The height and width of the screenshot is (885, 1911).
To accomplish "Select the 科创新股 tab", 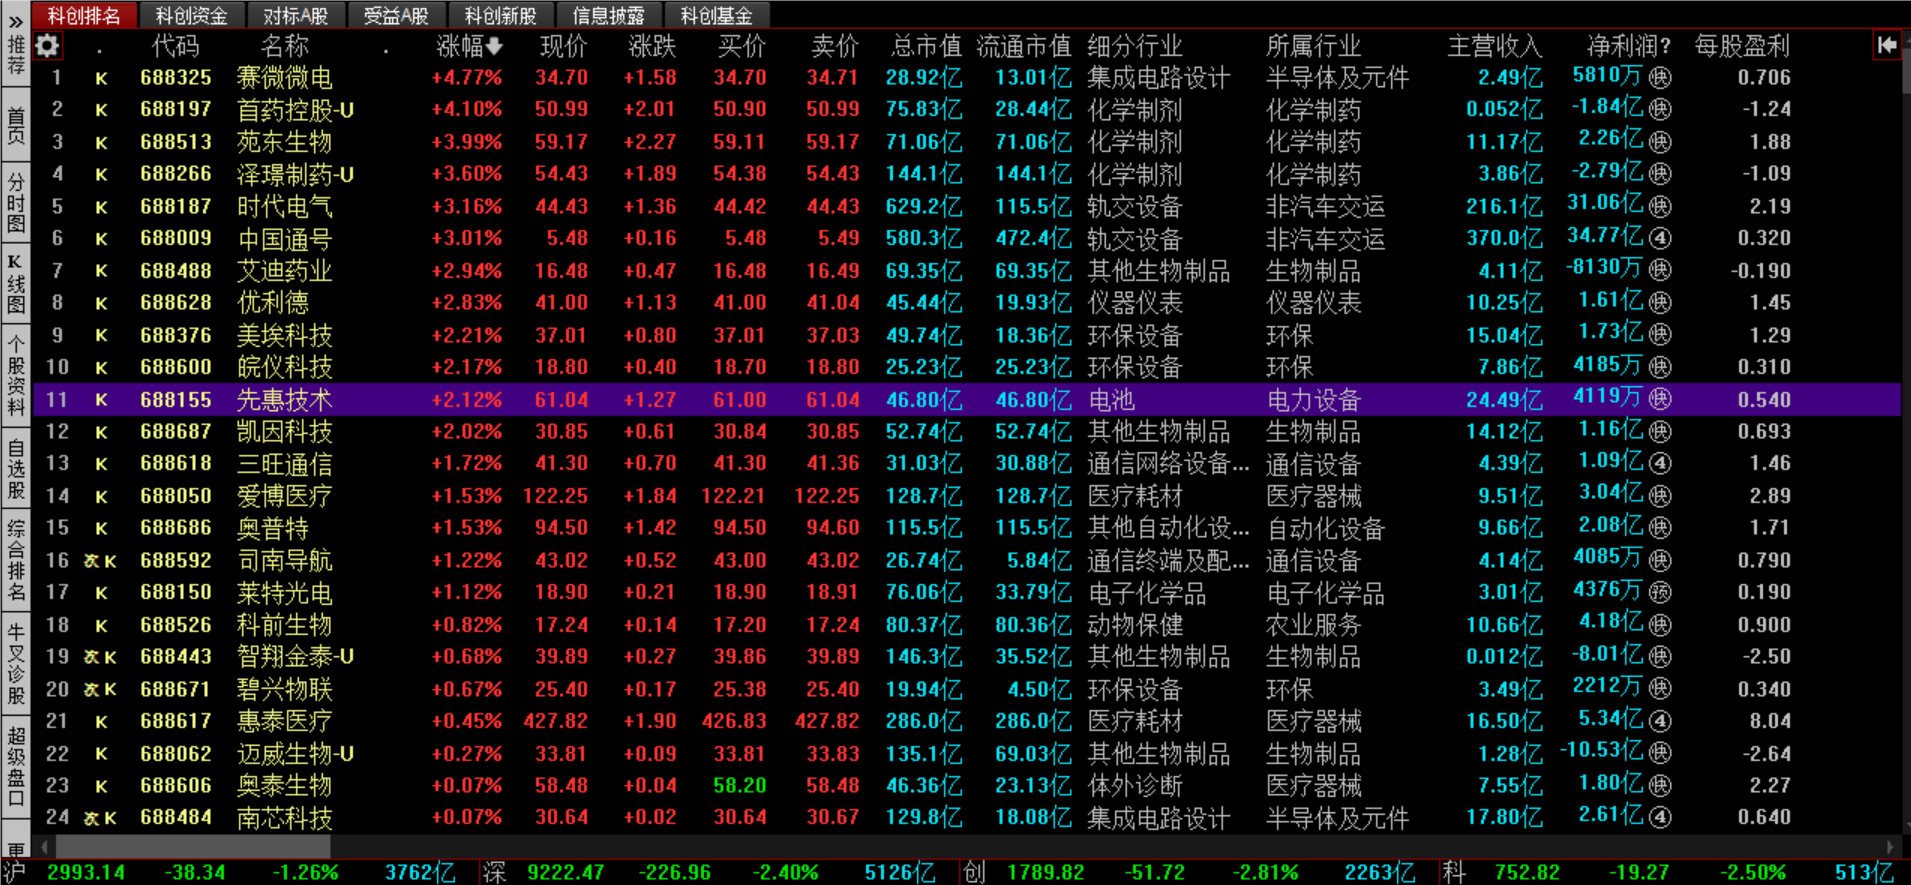I will coord(500,16).
